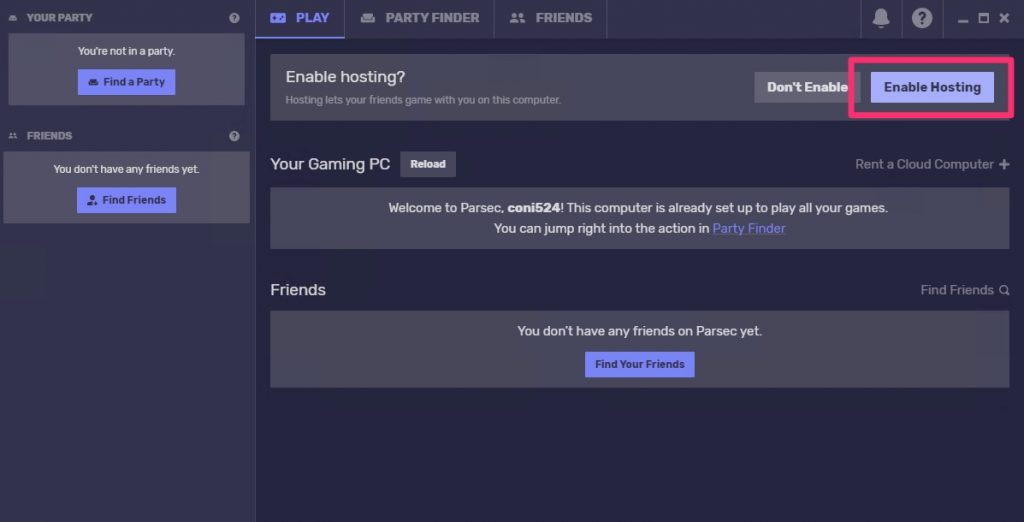Click the Friends sidebar help icon
The width and height of the screenshot is (1024, 522).
coord(234,136)
